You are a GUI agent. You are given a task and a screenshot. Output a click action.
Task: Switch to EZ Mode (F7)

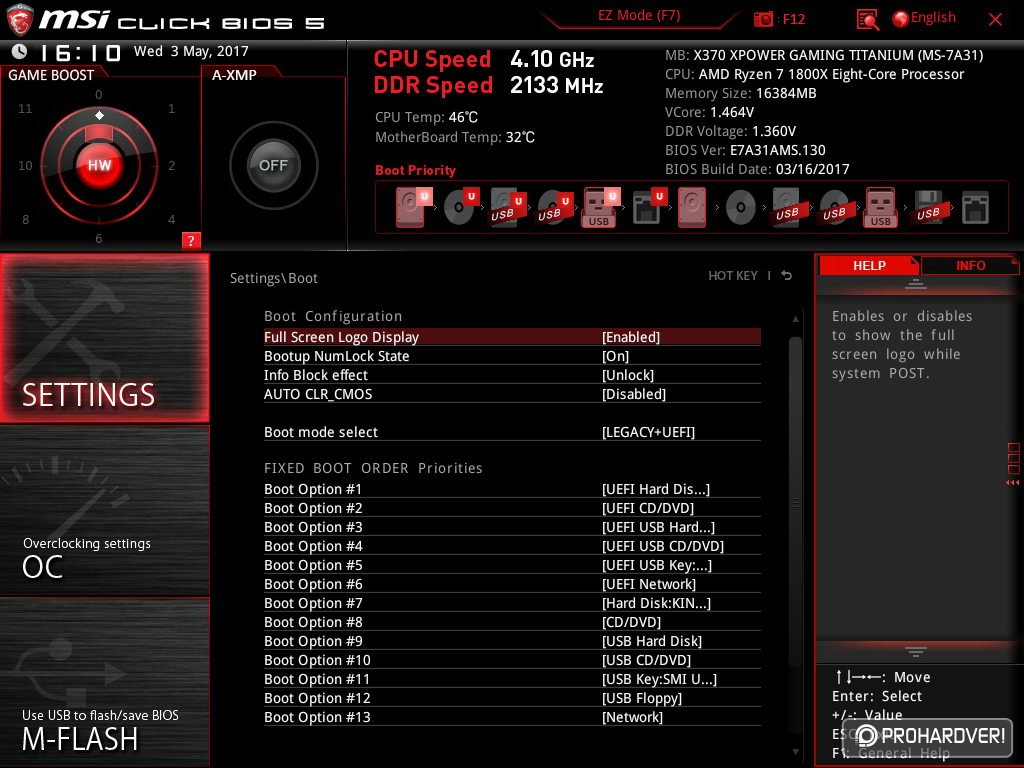639,16
